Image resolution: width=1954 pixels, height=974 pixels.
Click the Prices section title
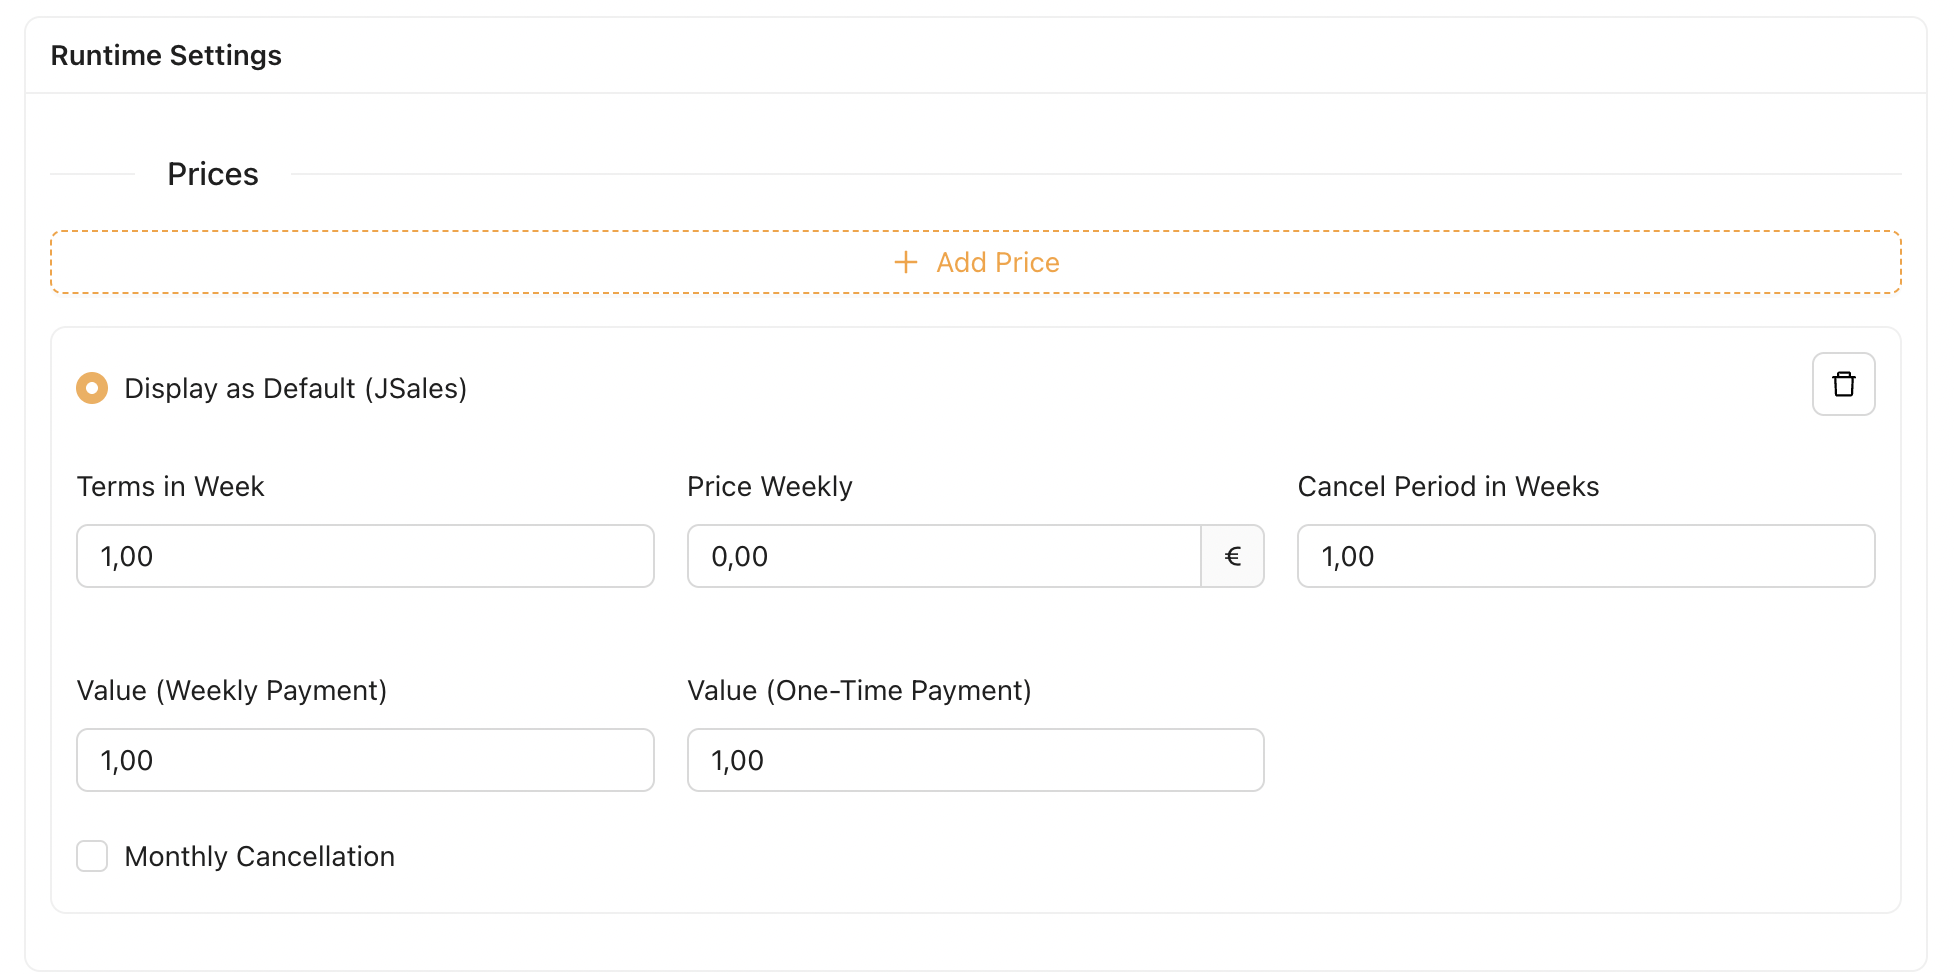[x=212, y=174]
